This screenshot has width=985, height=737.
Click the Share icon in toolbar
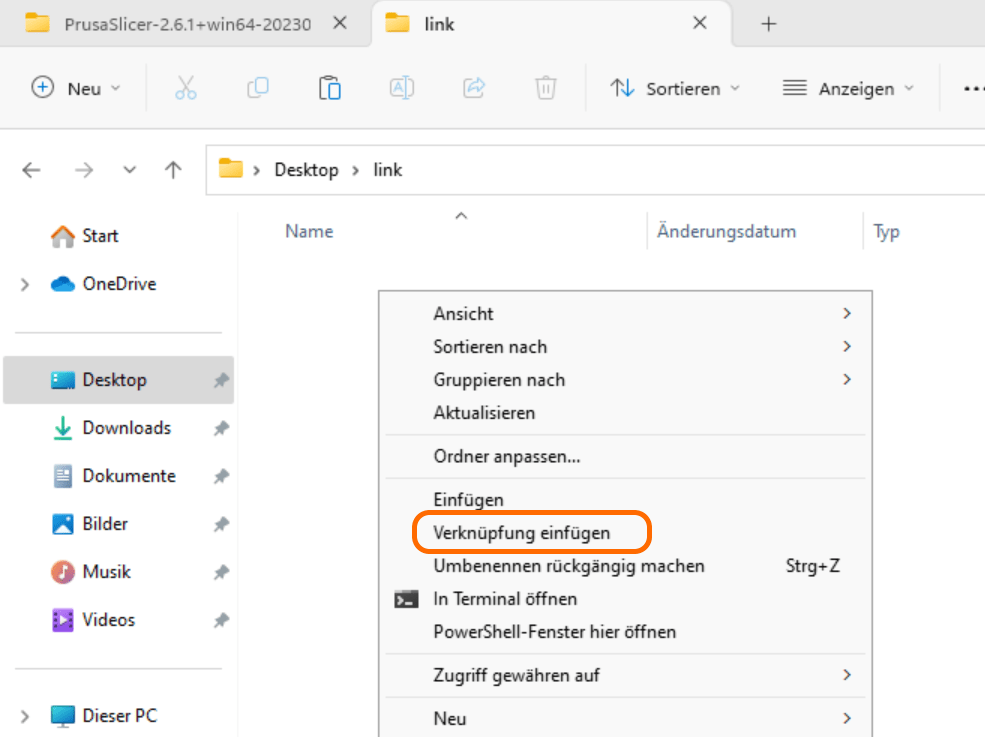click(474, 88)
